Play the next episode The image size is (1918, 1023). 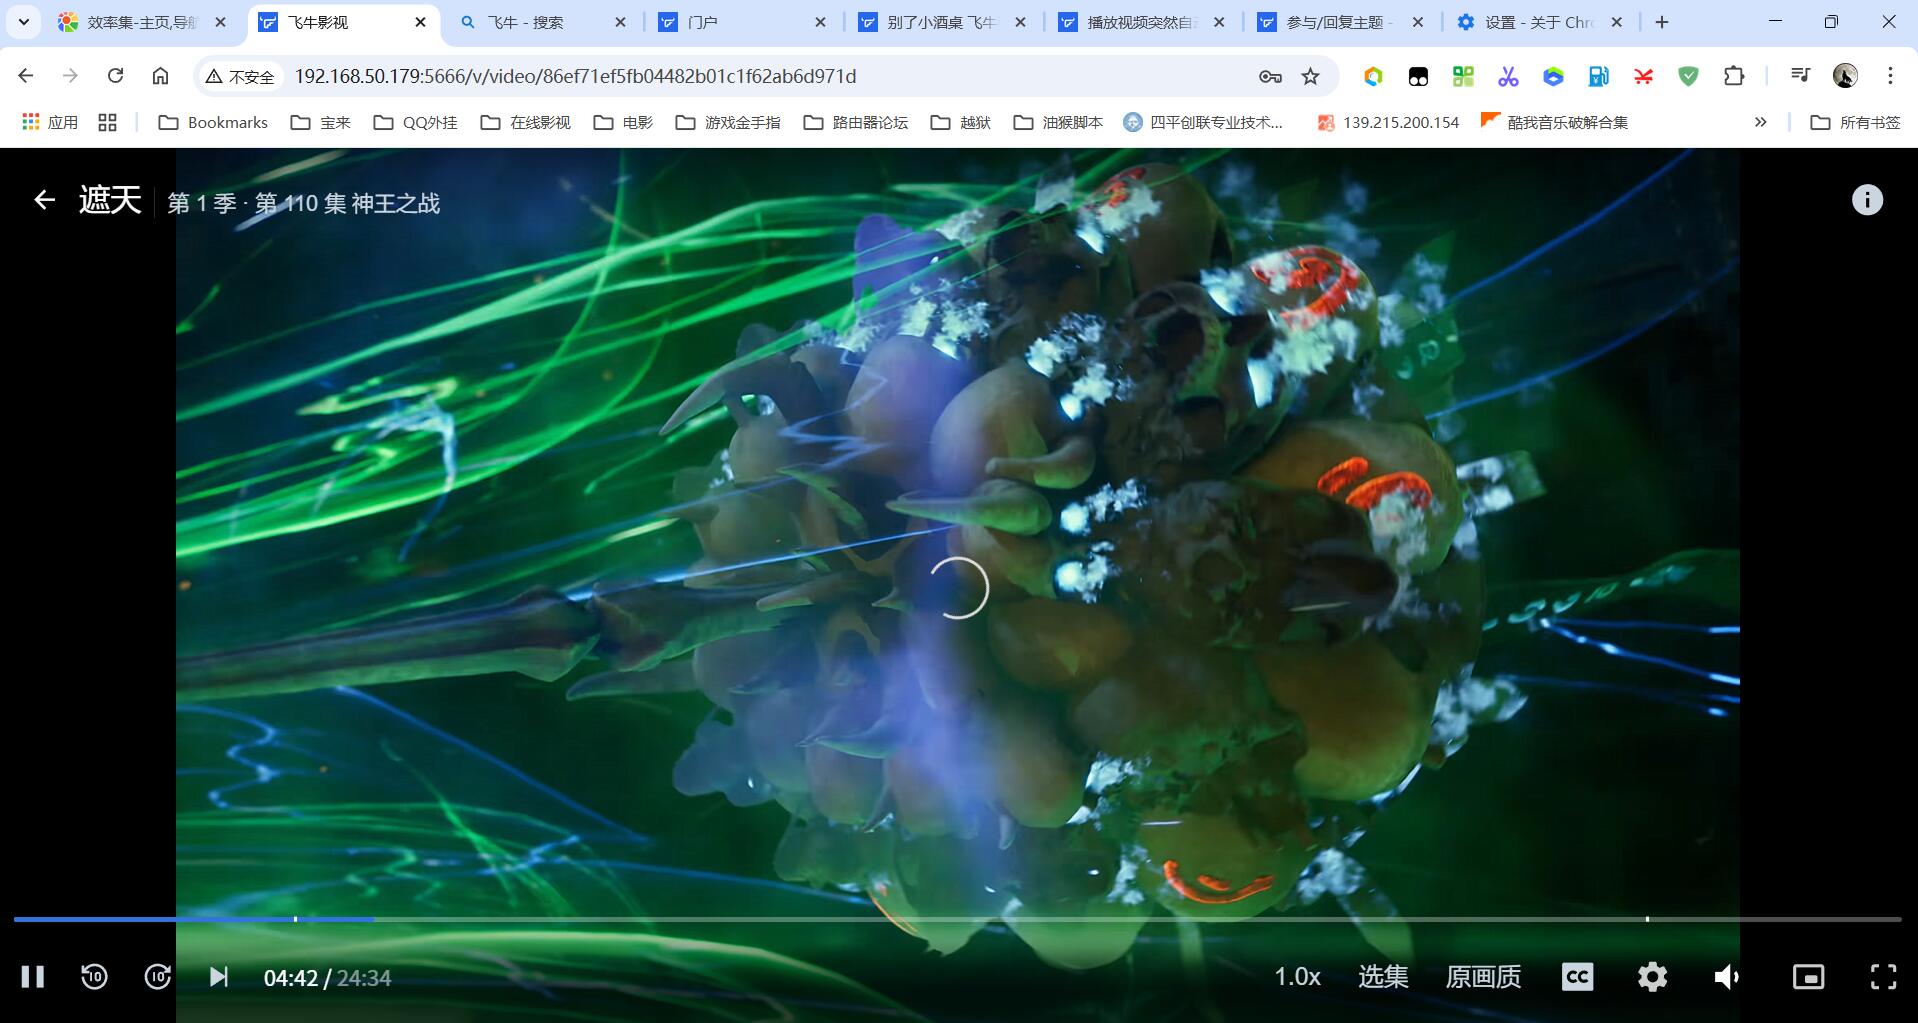tap(218, 977)
